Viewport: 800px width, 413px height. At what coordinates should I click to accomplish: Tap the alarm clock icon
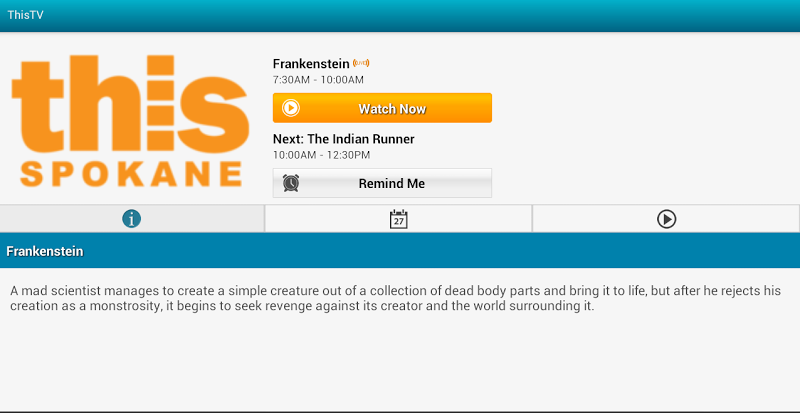tap(291, 183)
